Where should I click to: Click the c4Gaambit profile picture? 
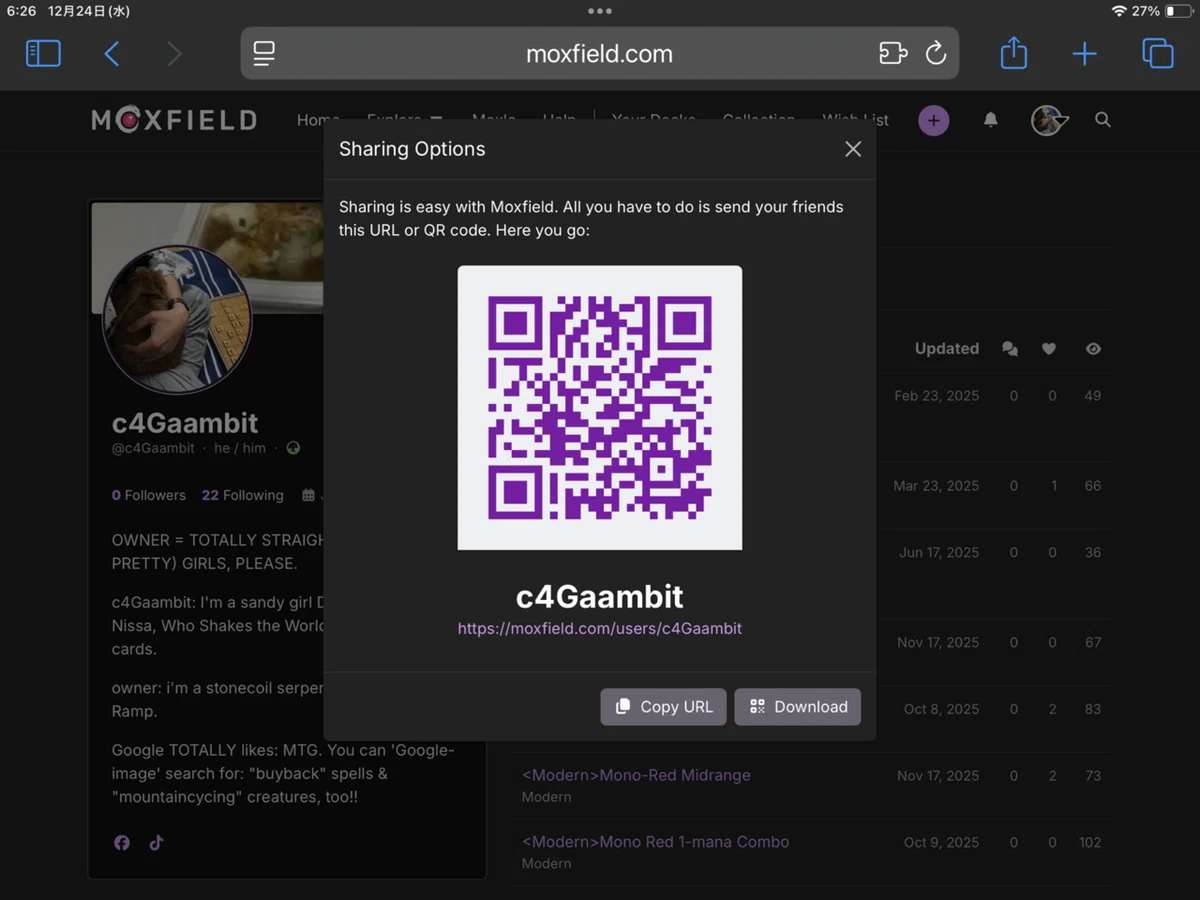pyautogui.click(x=176, y=320)
